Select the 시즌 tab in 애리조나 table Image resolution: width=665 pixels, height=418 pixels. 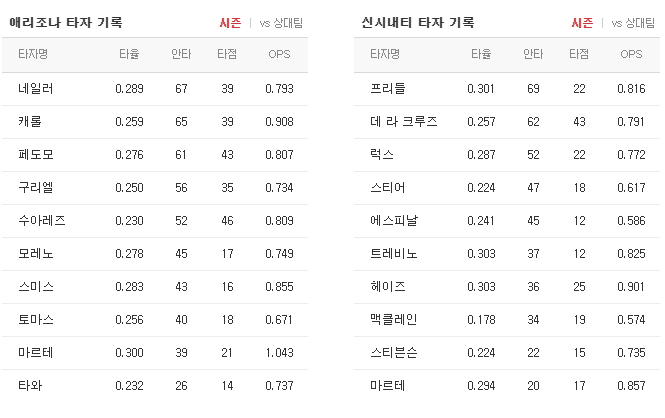230,23
